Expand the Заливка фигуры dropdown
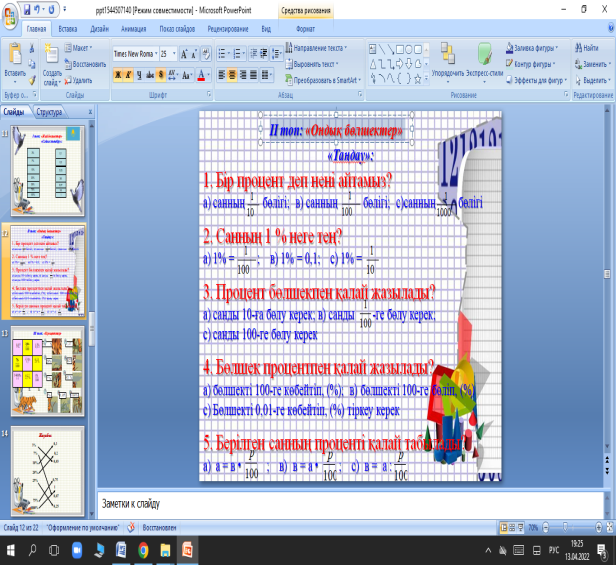Viewport: 616px width, 565px height. 532,48
